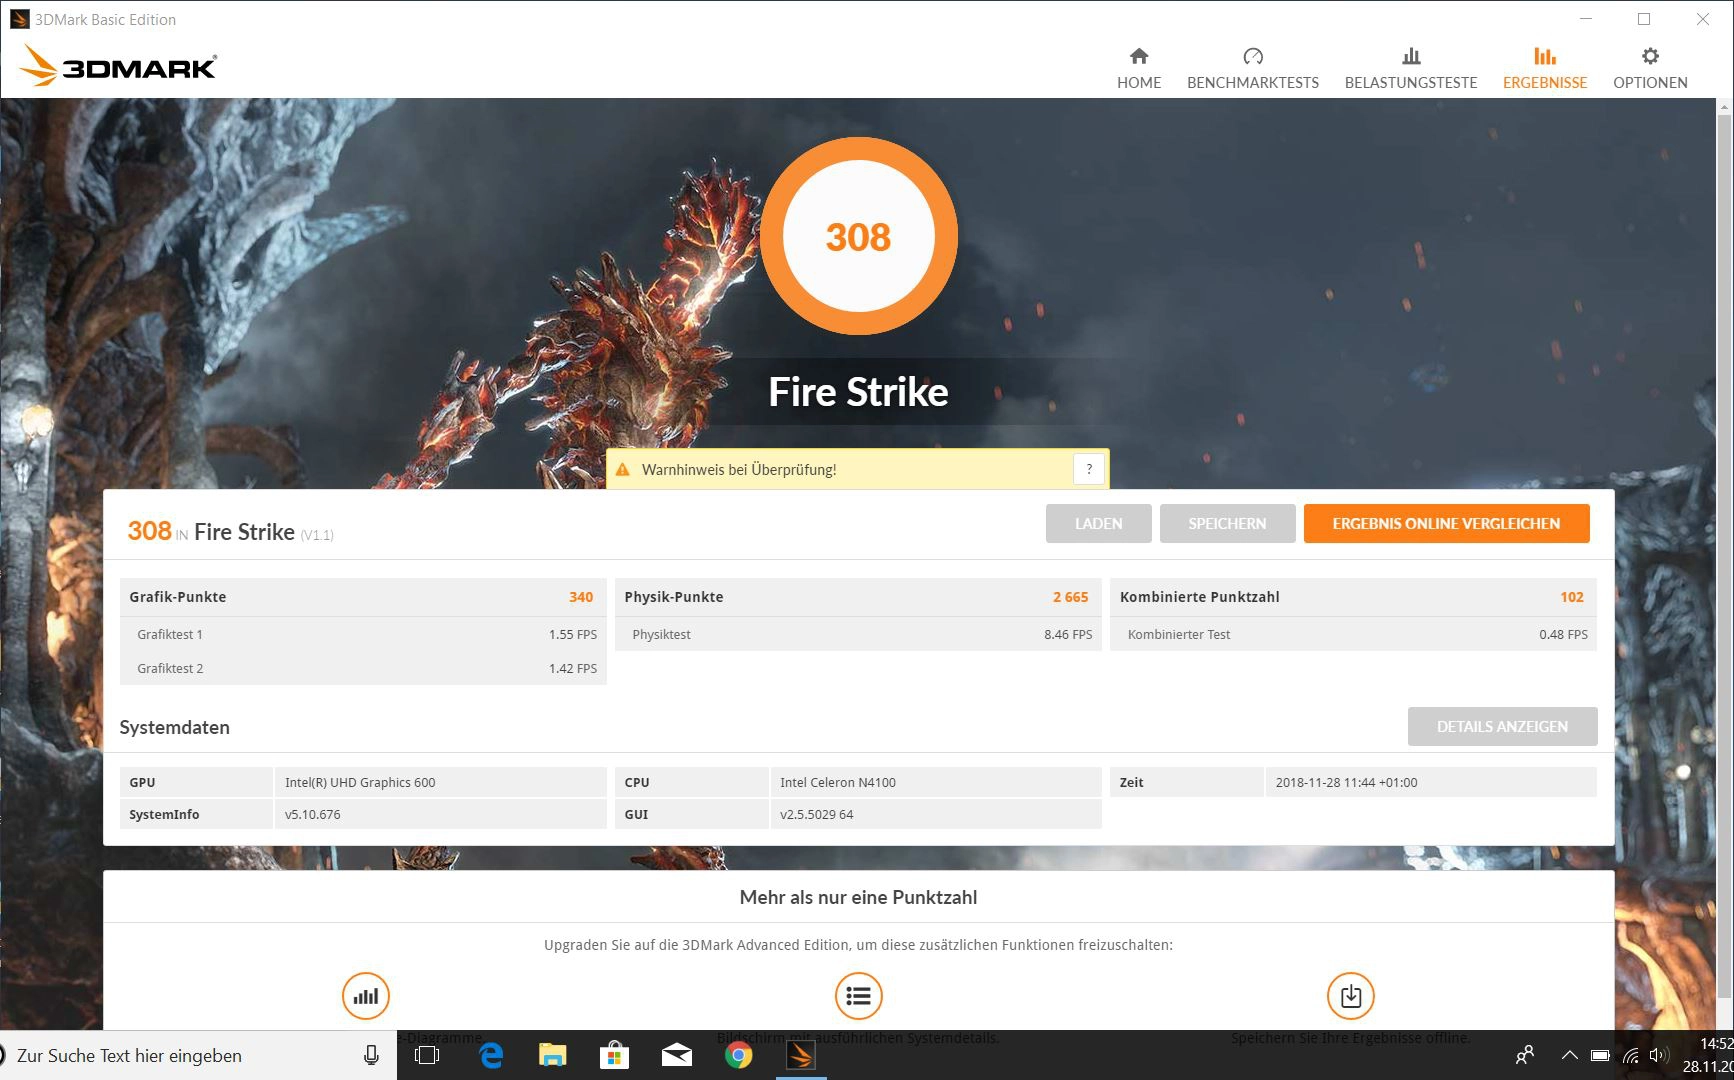The height and width of the screenshot is (1080, 1734).
Task: Open the Wi-Fi network icon
Action: (1631, 1055)
